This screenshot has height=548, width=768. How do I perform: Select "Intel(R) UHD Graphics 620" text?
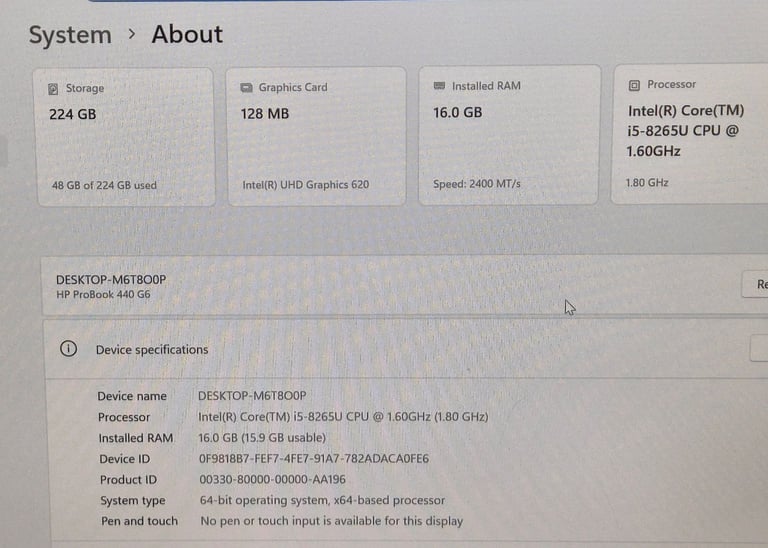click(x=306, y=185)
